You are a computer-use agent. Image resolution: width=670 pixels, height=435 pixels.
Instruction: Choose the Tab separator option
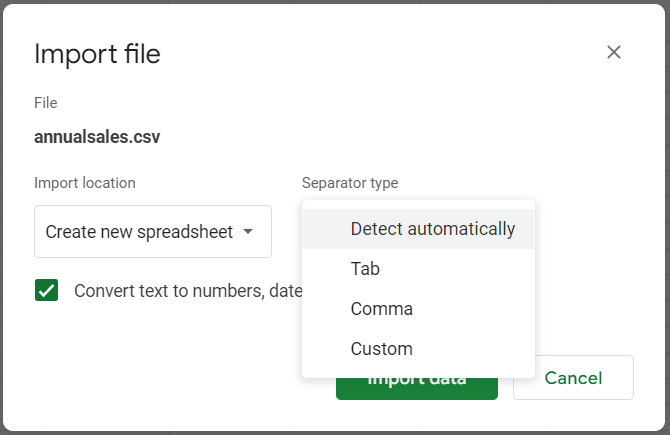[365, 269]
